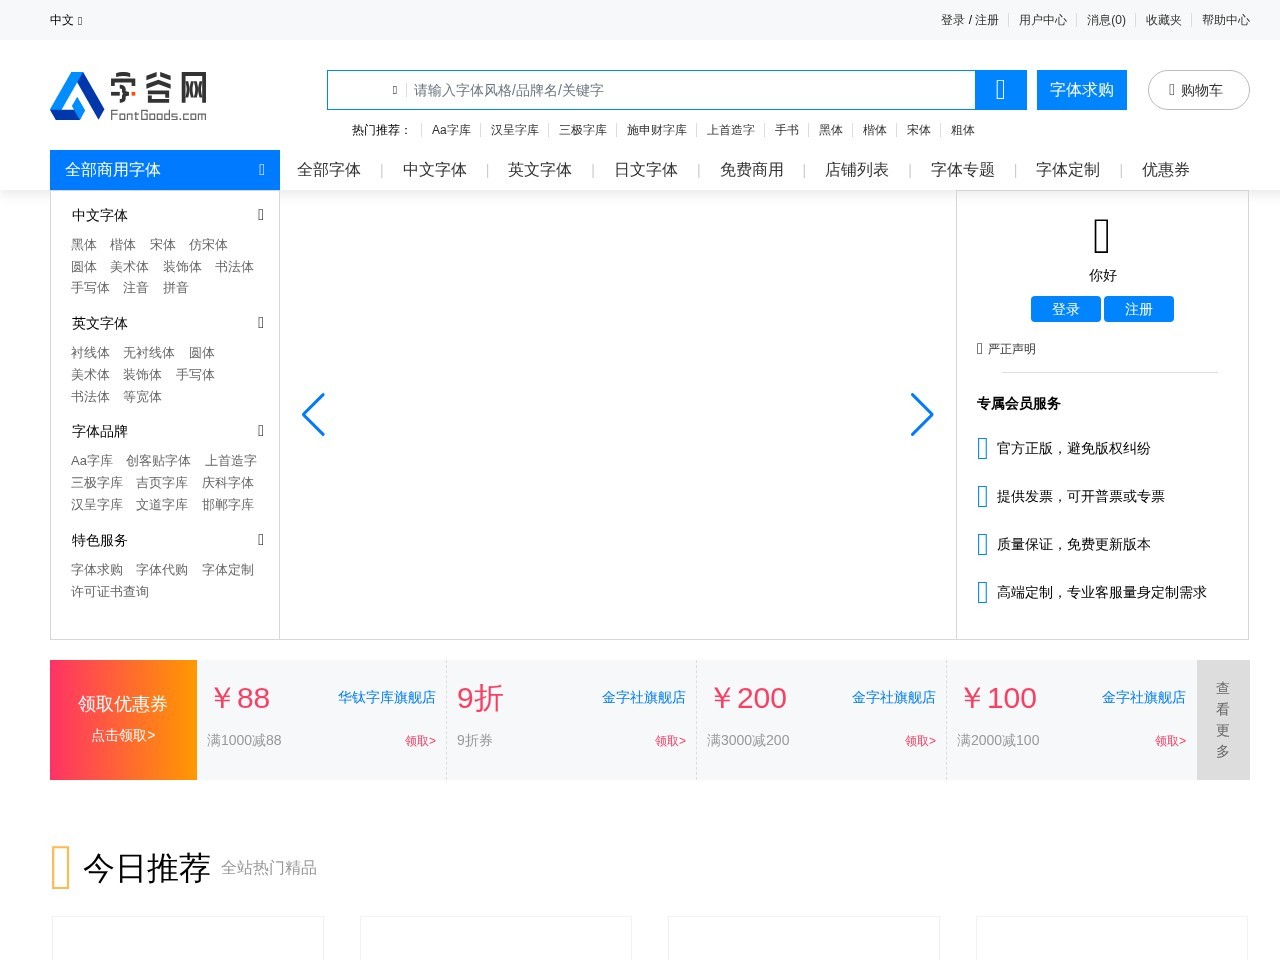The height and width of the screenshot is (960, 1280).
Task: Click hot keyword 手书 under search
Action: (x=787, y=130)
